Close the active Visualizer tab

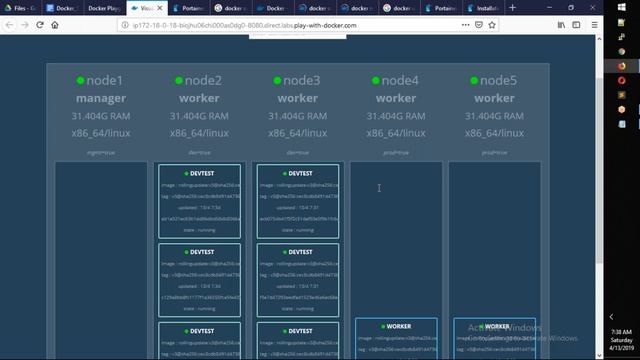coord(160,8)
